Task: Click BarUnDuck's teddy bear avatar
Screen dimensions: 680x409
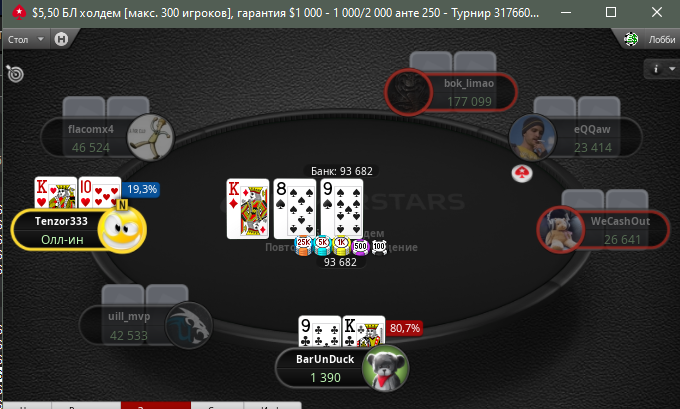Action: [x=386, y=368]
